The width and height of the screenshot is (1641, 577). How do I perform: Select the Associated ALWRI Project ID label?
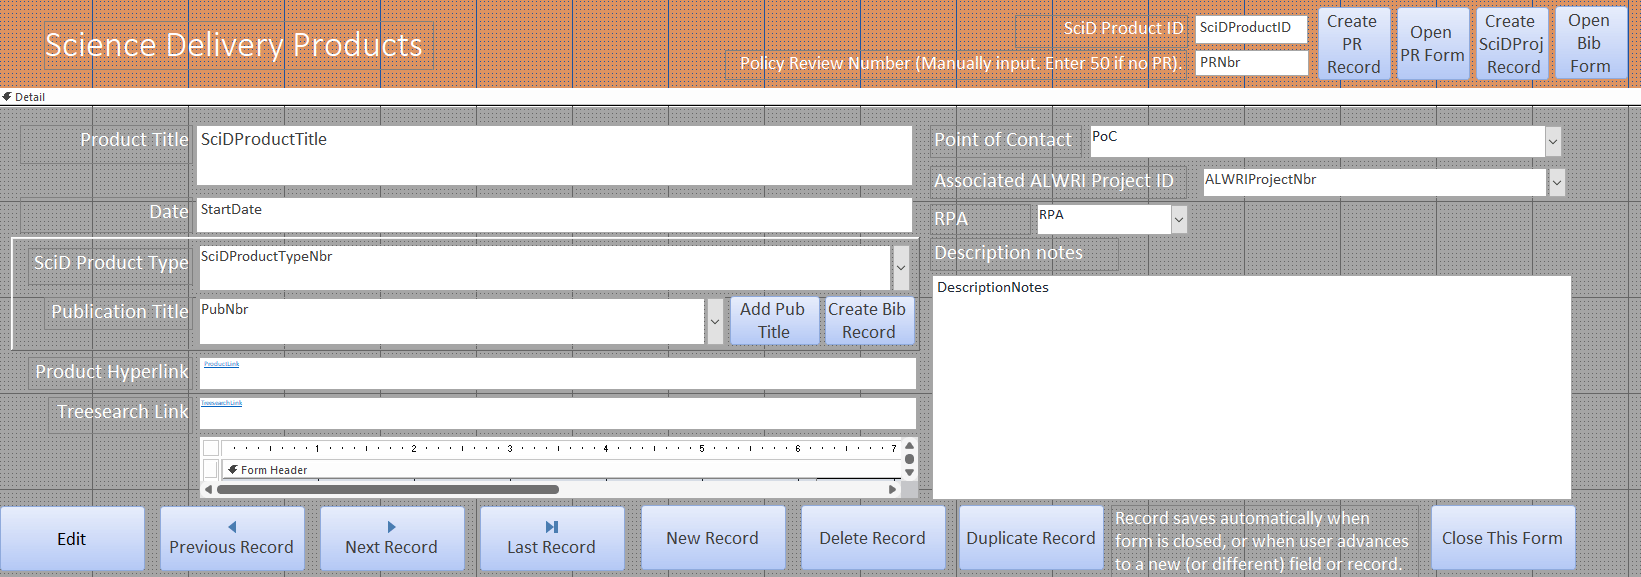[1058, 181]
